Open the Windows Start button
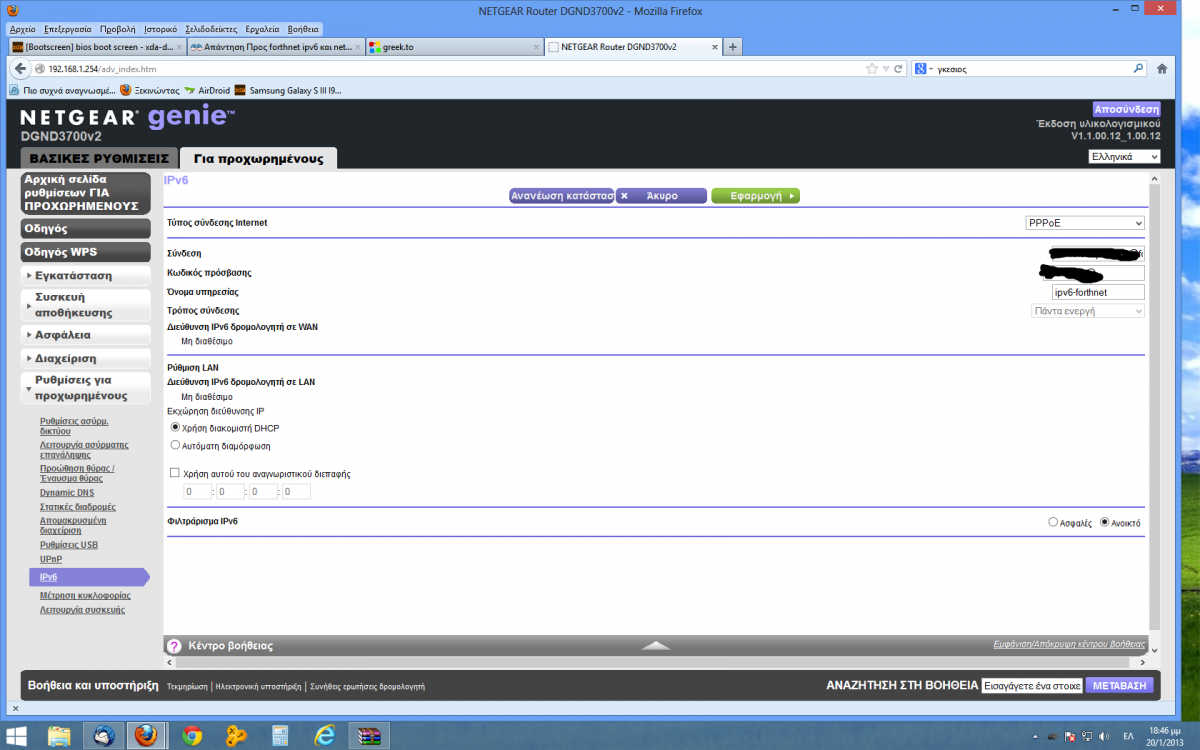This screenshot has height=750, width=1200. coord(17,736)
